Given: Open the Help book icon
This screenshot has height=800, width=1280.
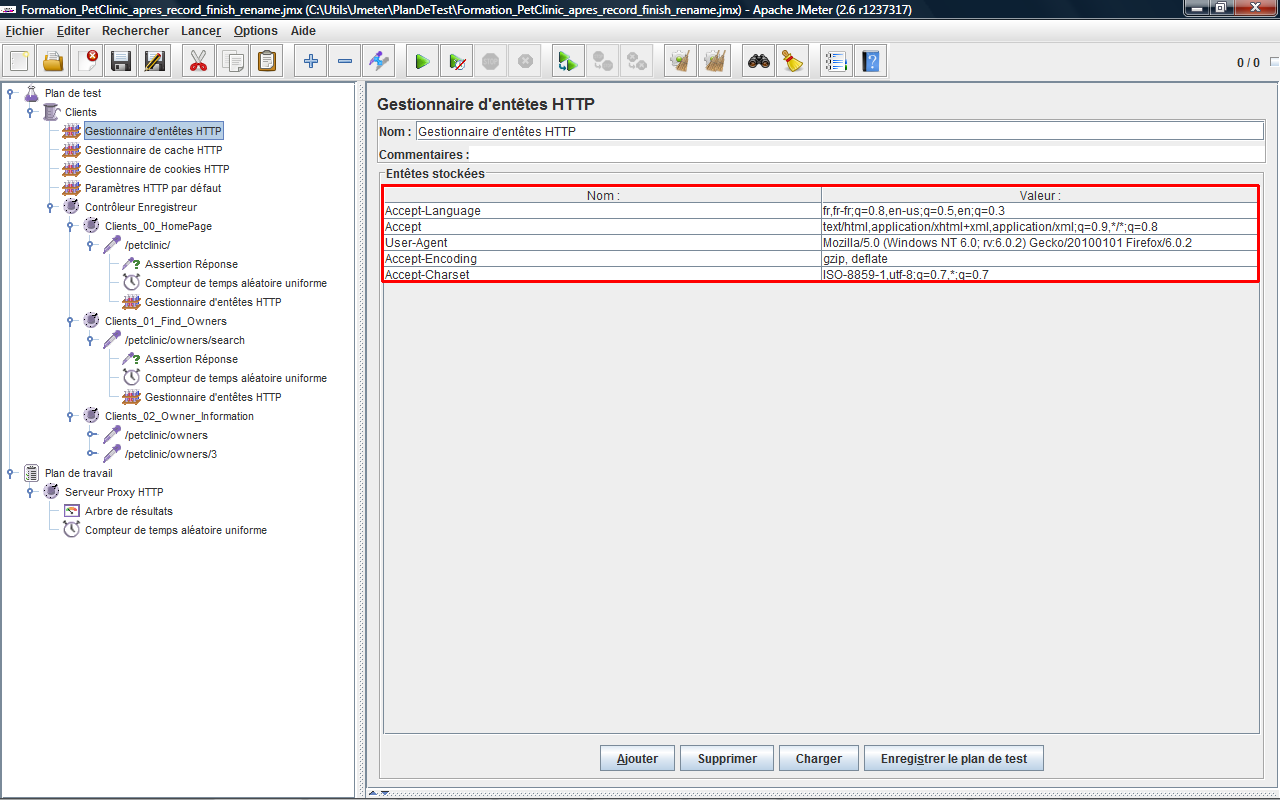Looking at the screenshot, I should pyautogui.click(x=870, y=62).
